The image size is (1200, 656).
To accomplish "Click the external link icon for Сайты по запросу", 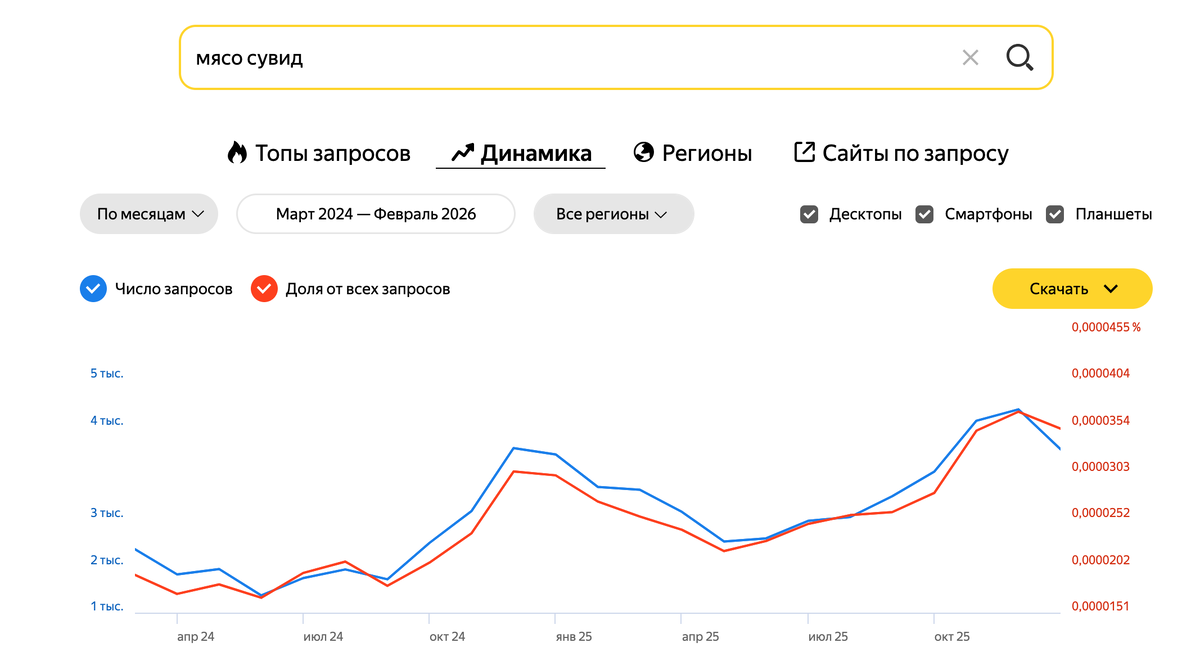I will click(x=804, y=152).
